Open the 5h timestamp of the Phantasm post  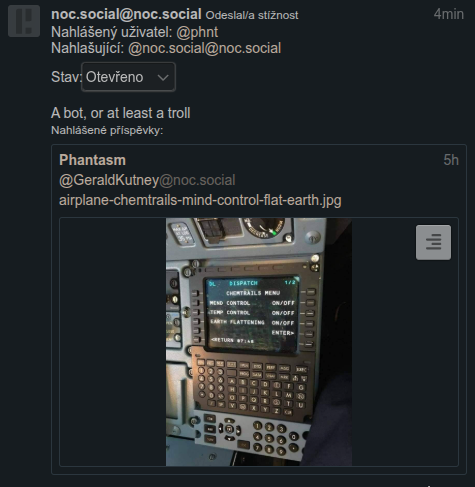(x=451, y=160)
